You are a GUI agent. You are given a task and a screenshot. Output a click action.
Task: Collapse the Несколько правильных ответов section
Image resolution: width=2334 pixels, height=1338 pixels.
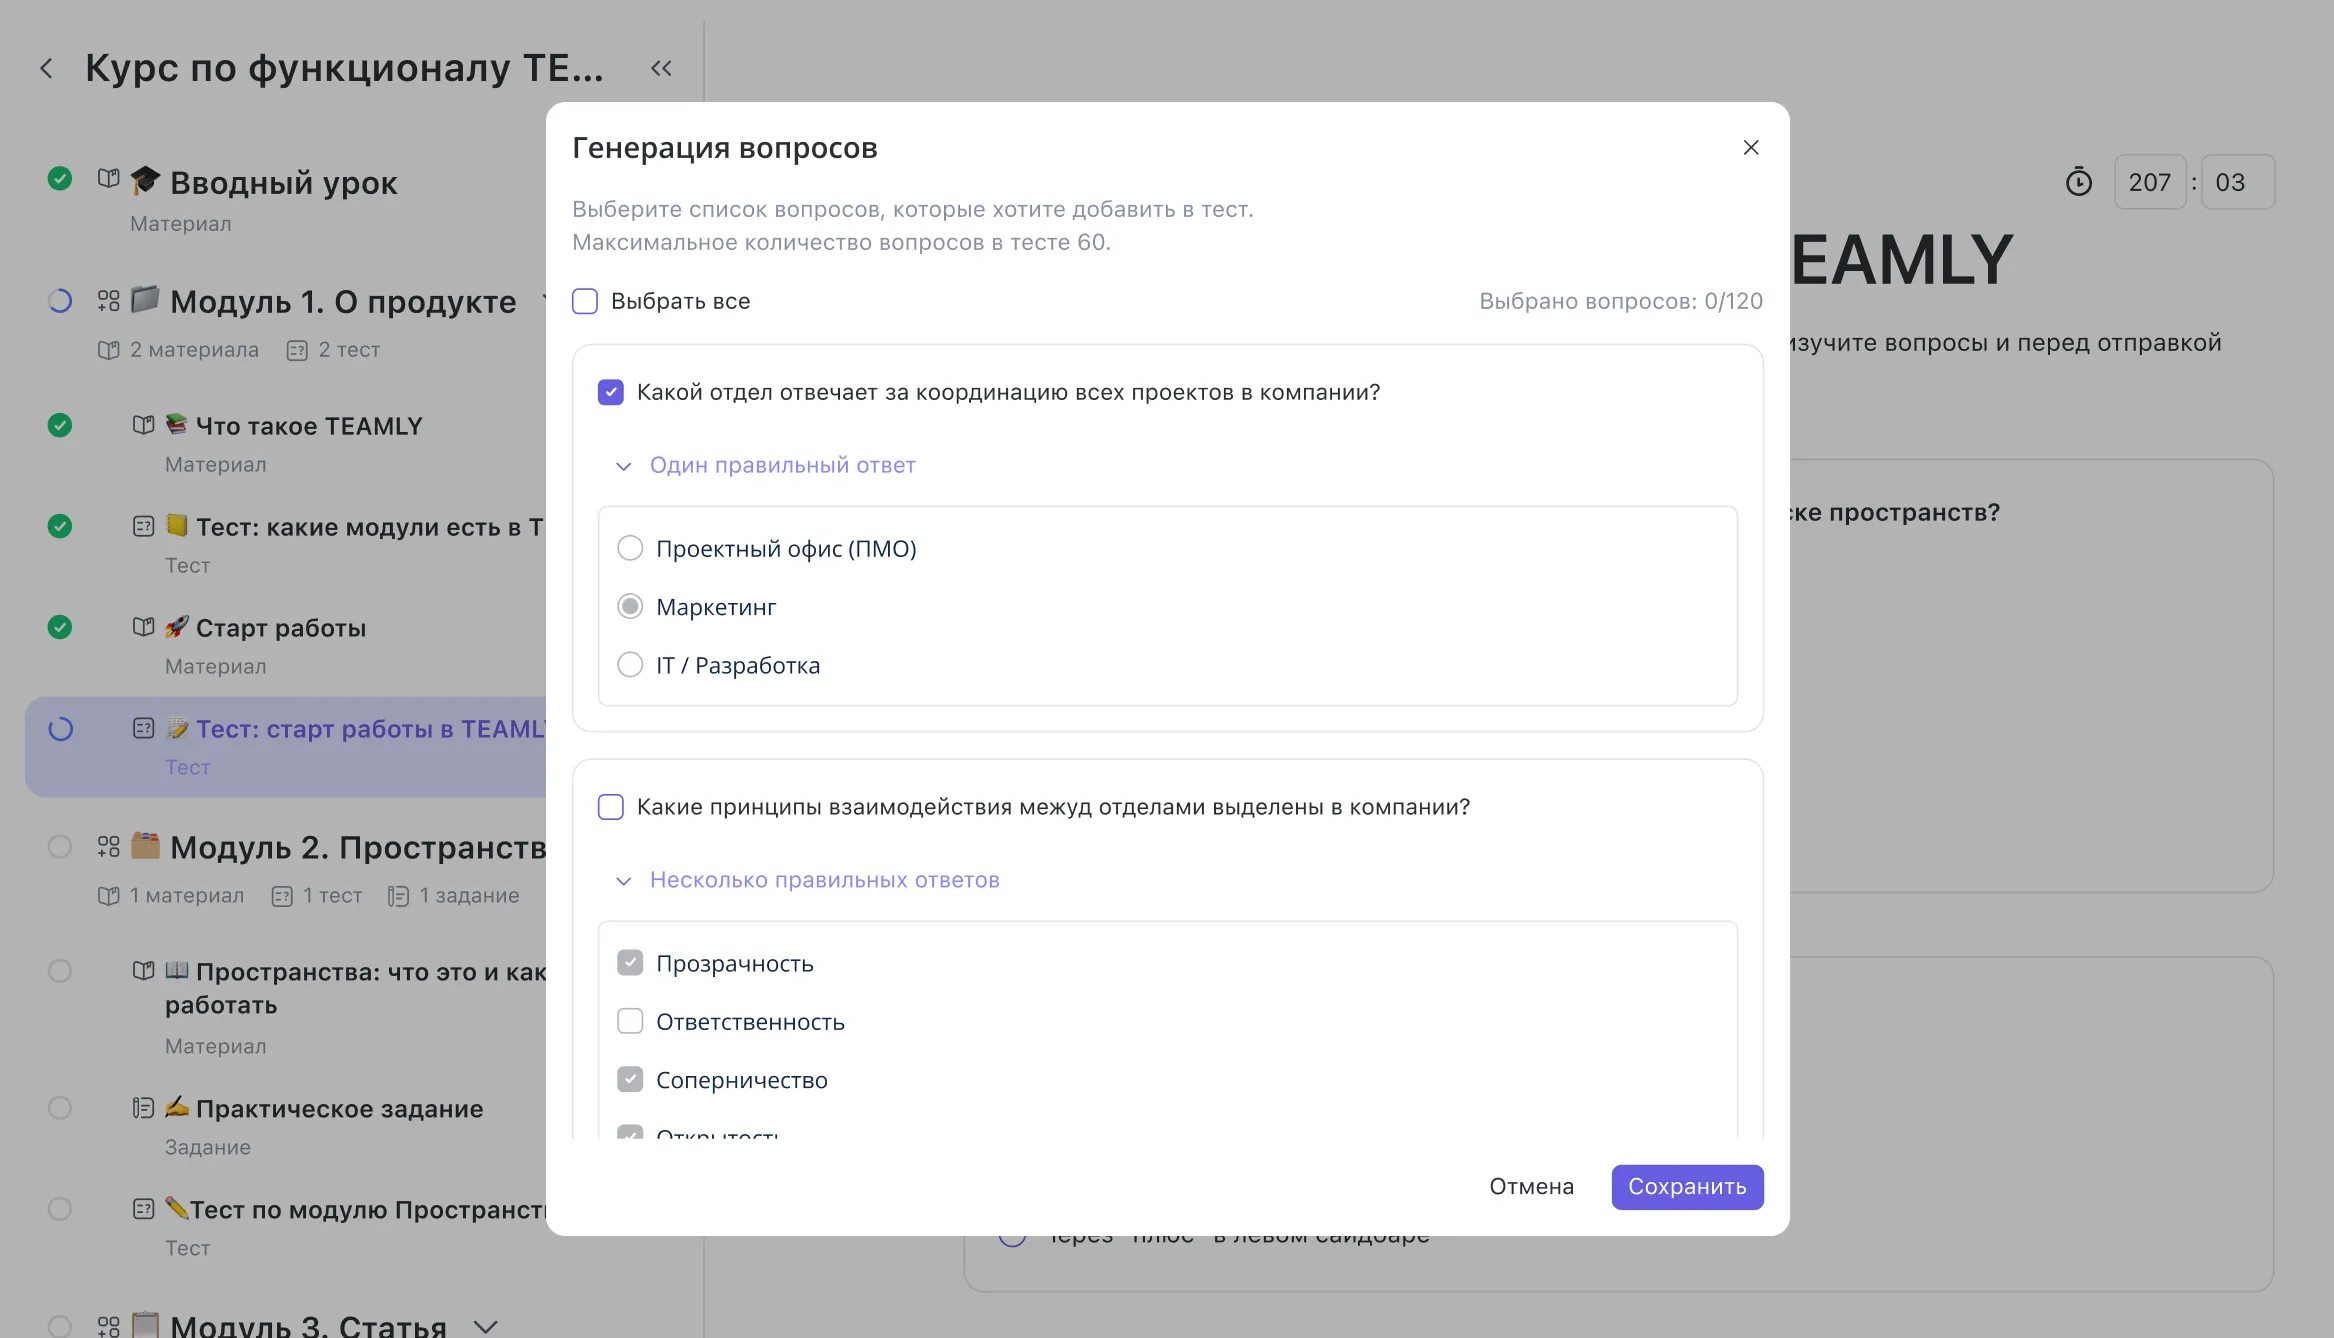623,881
